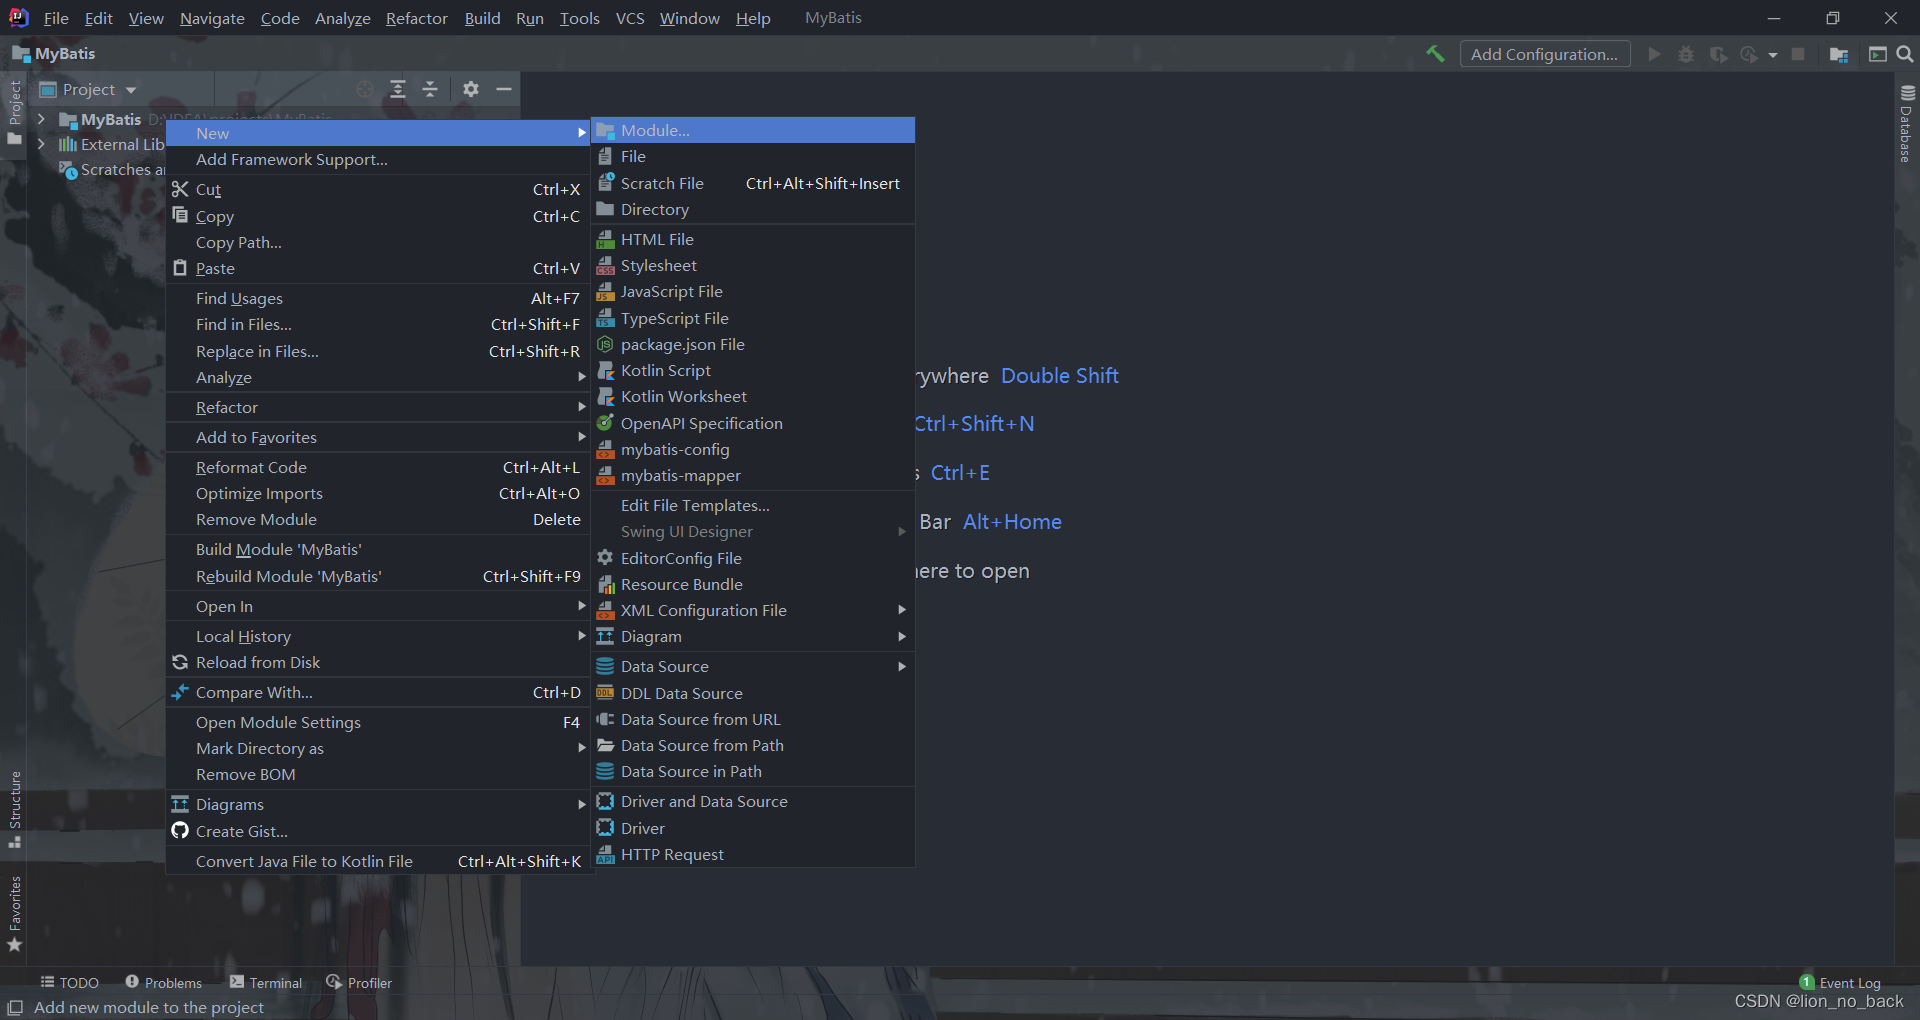Screen dimensions: 1920x1020
Task: Hide the Project panel with minus icon
Action: pyautogui.click(x=504, y=89)
